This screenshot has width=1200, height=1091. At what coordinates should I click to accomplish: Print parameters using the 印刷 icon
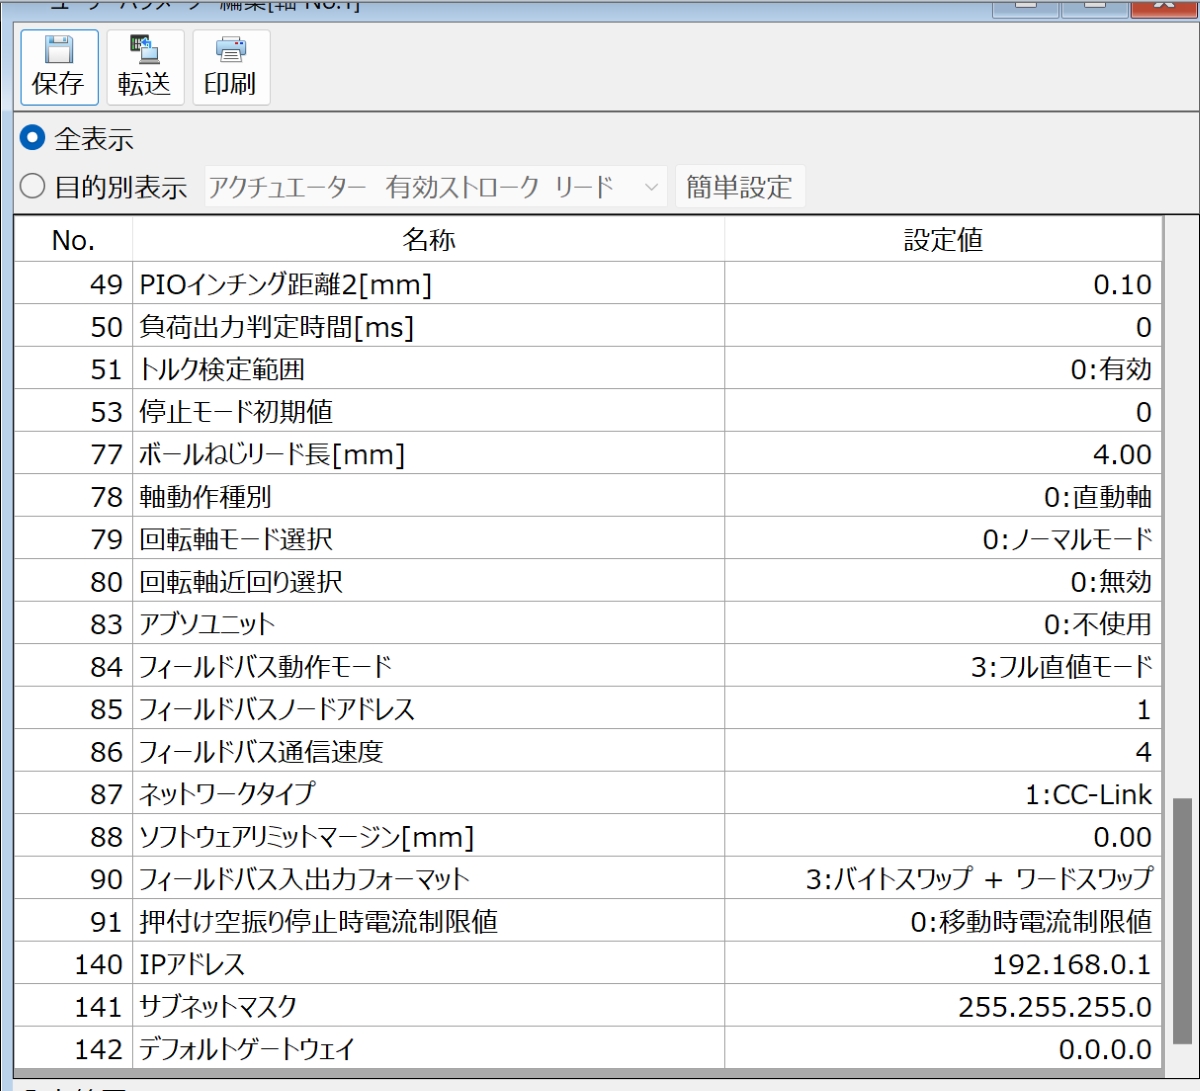(x=231, y=66)
